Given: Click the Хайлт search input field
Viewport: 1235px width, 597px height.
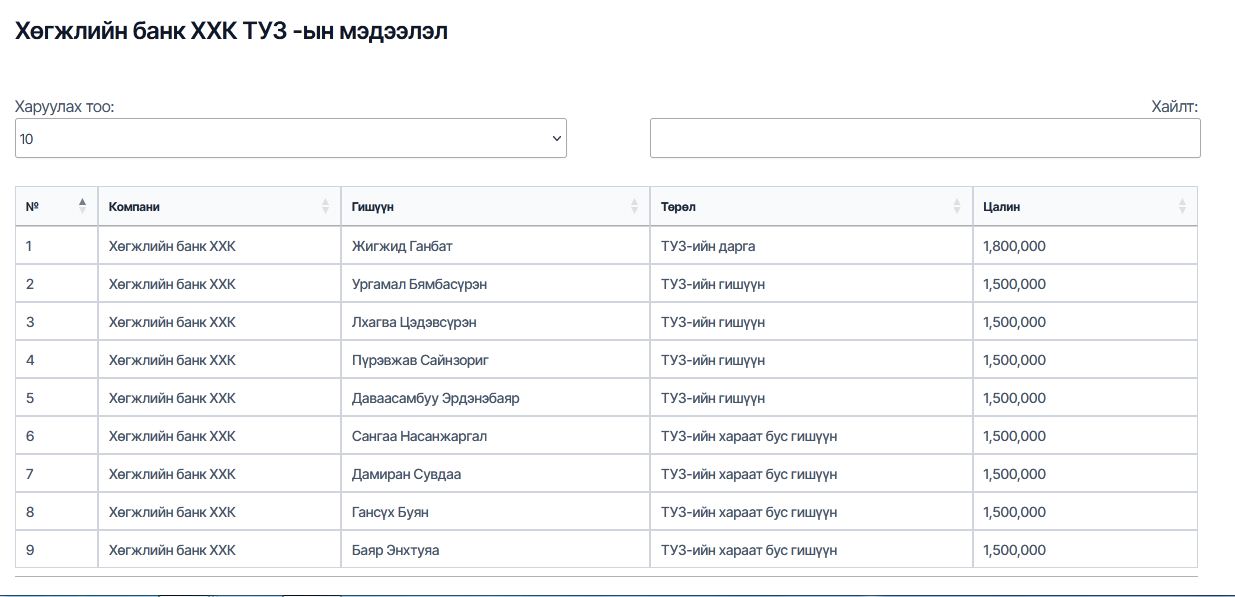Looking at the screenshot, I should 925,138.
